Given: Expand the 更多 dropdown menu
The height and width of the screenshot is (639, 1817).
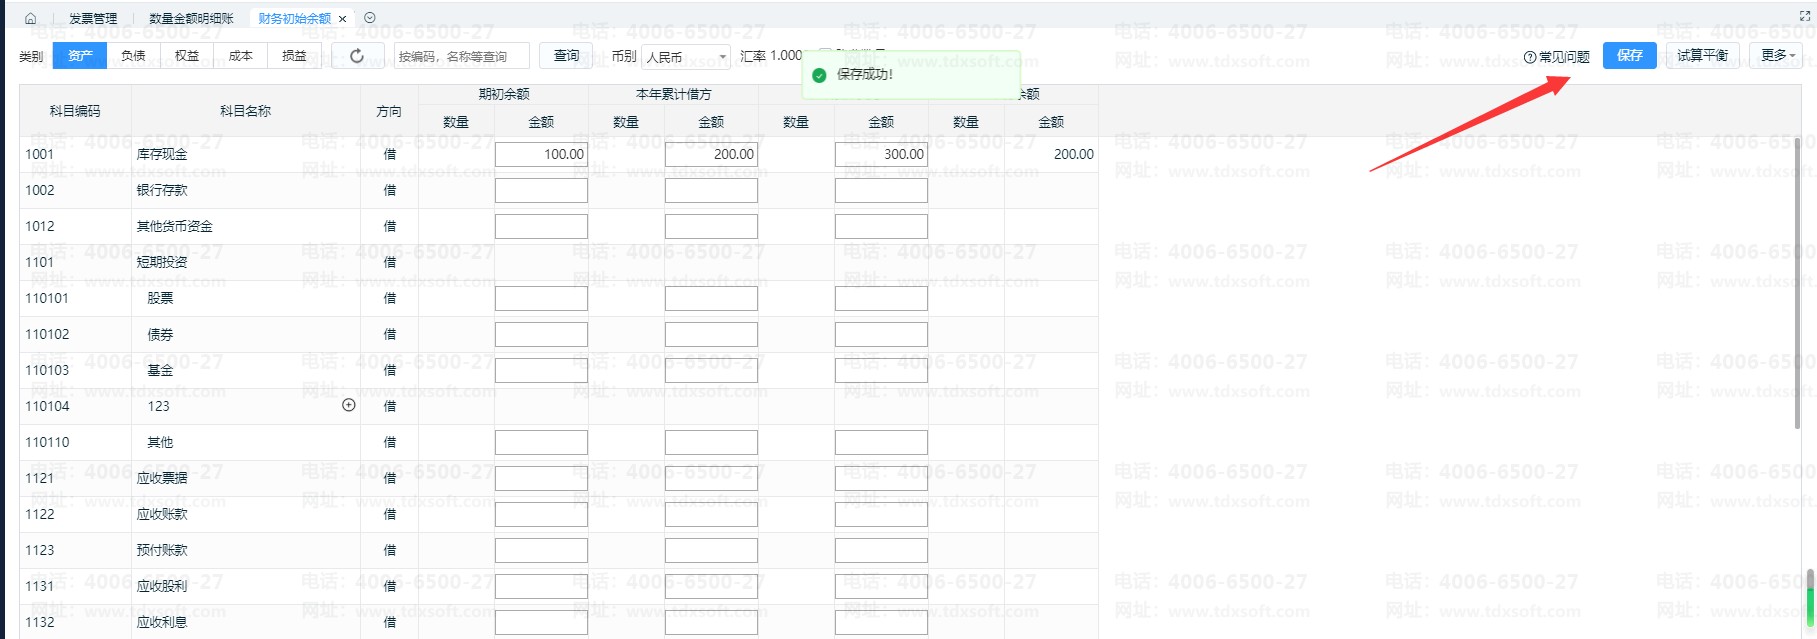Looking at the screenshot, I should click(x=1778, y=56).
